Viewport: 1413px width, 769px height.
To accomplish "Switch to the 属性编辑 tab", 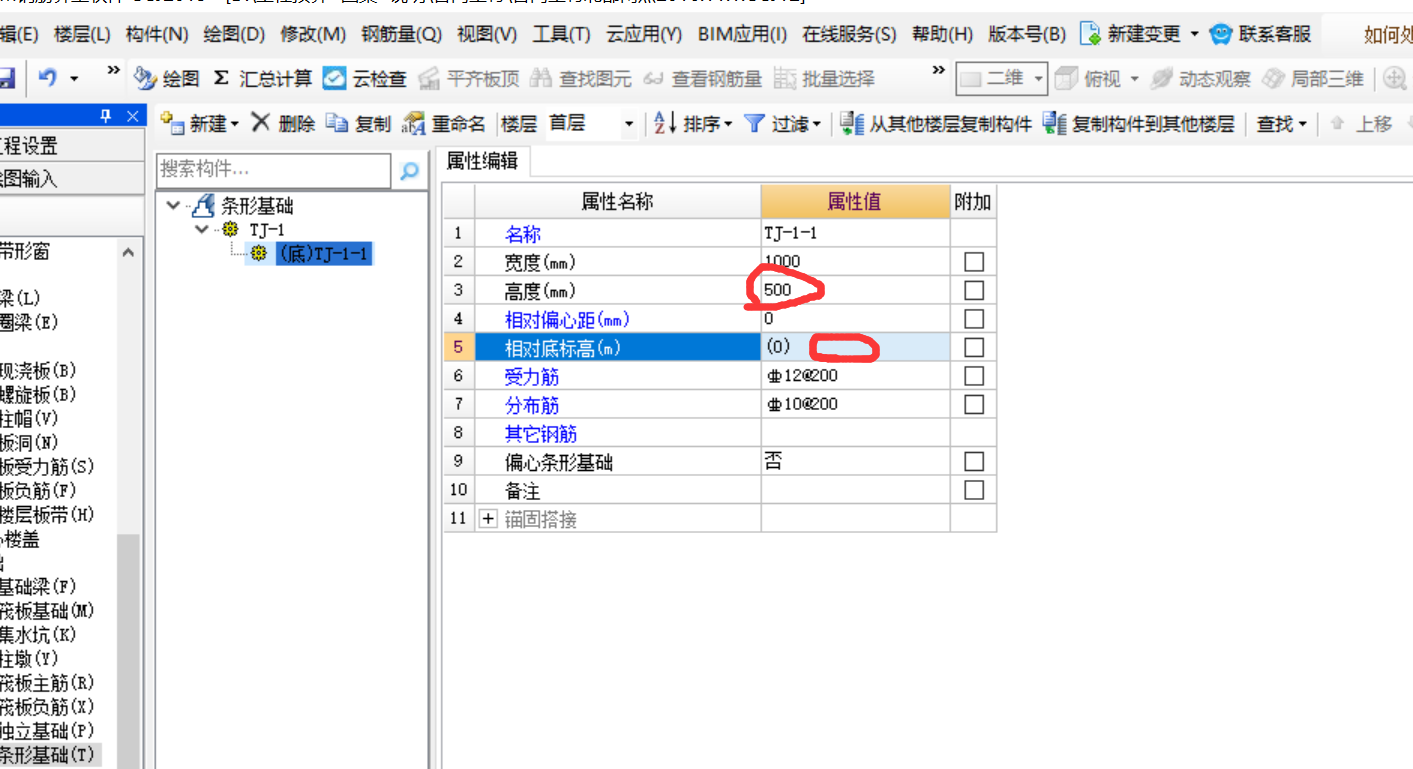I will click(x=481, y=161).
